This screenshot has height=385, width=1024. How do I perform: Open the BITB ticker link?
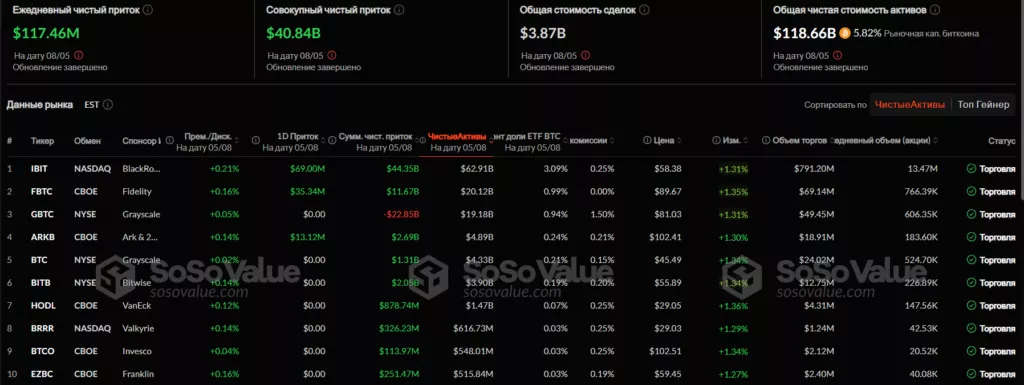pos(40,283)
